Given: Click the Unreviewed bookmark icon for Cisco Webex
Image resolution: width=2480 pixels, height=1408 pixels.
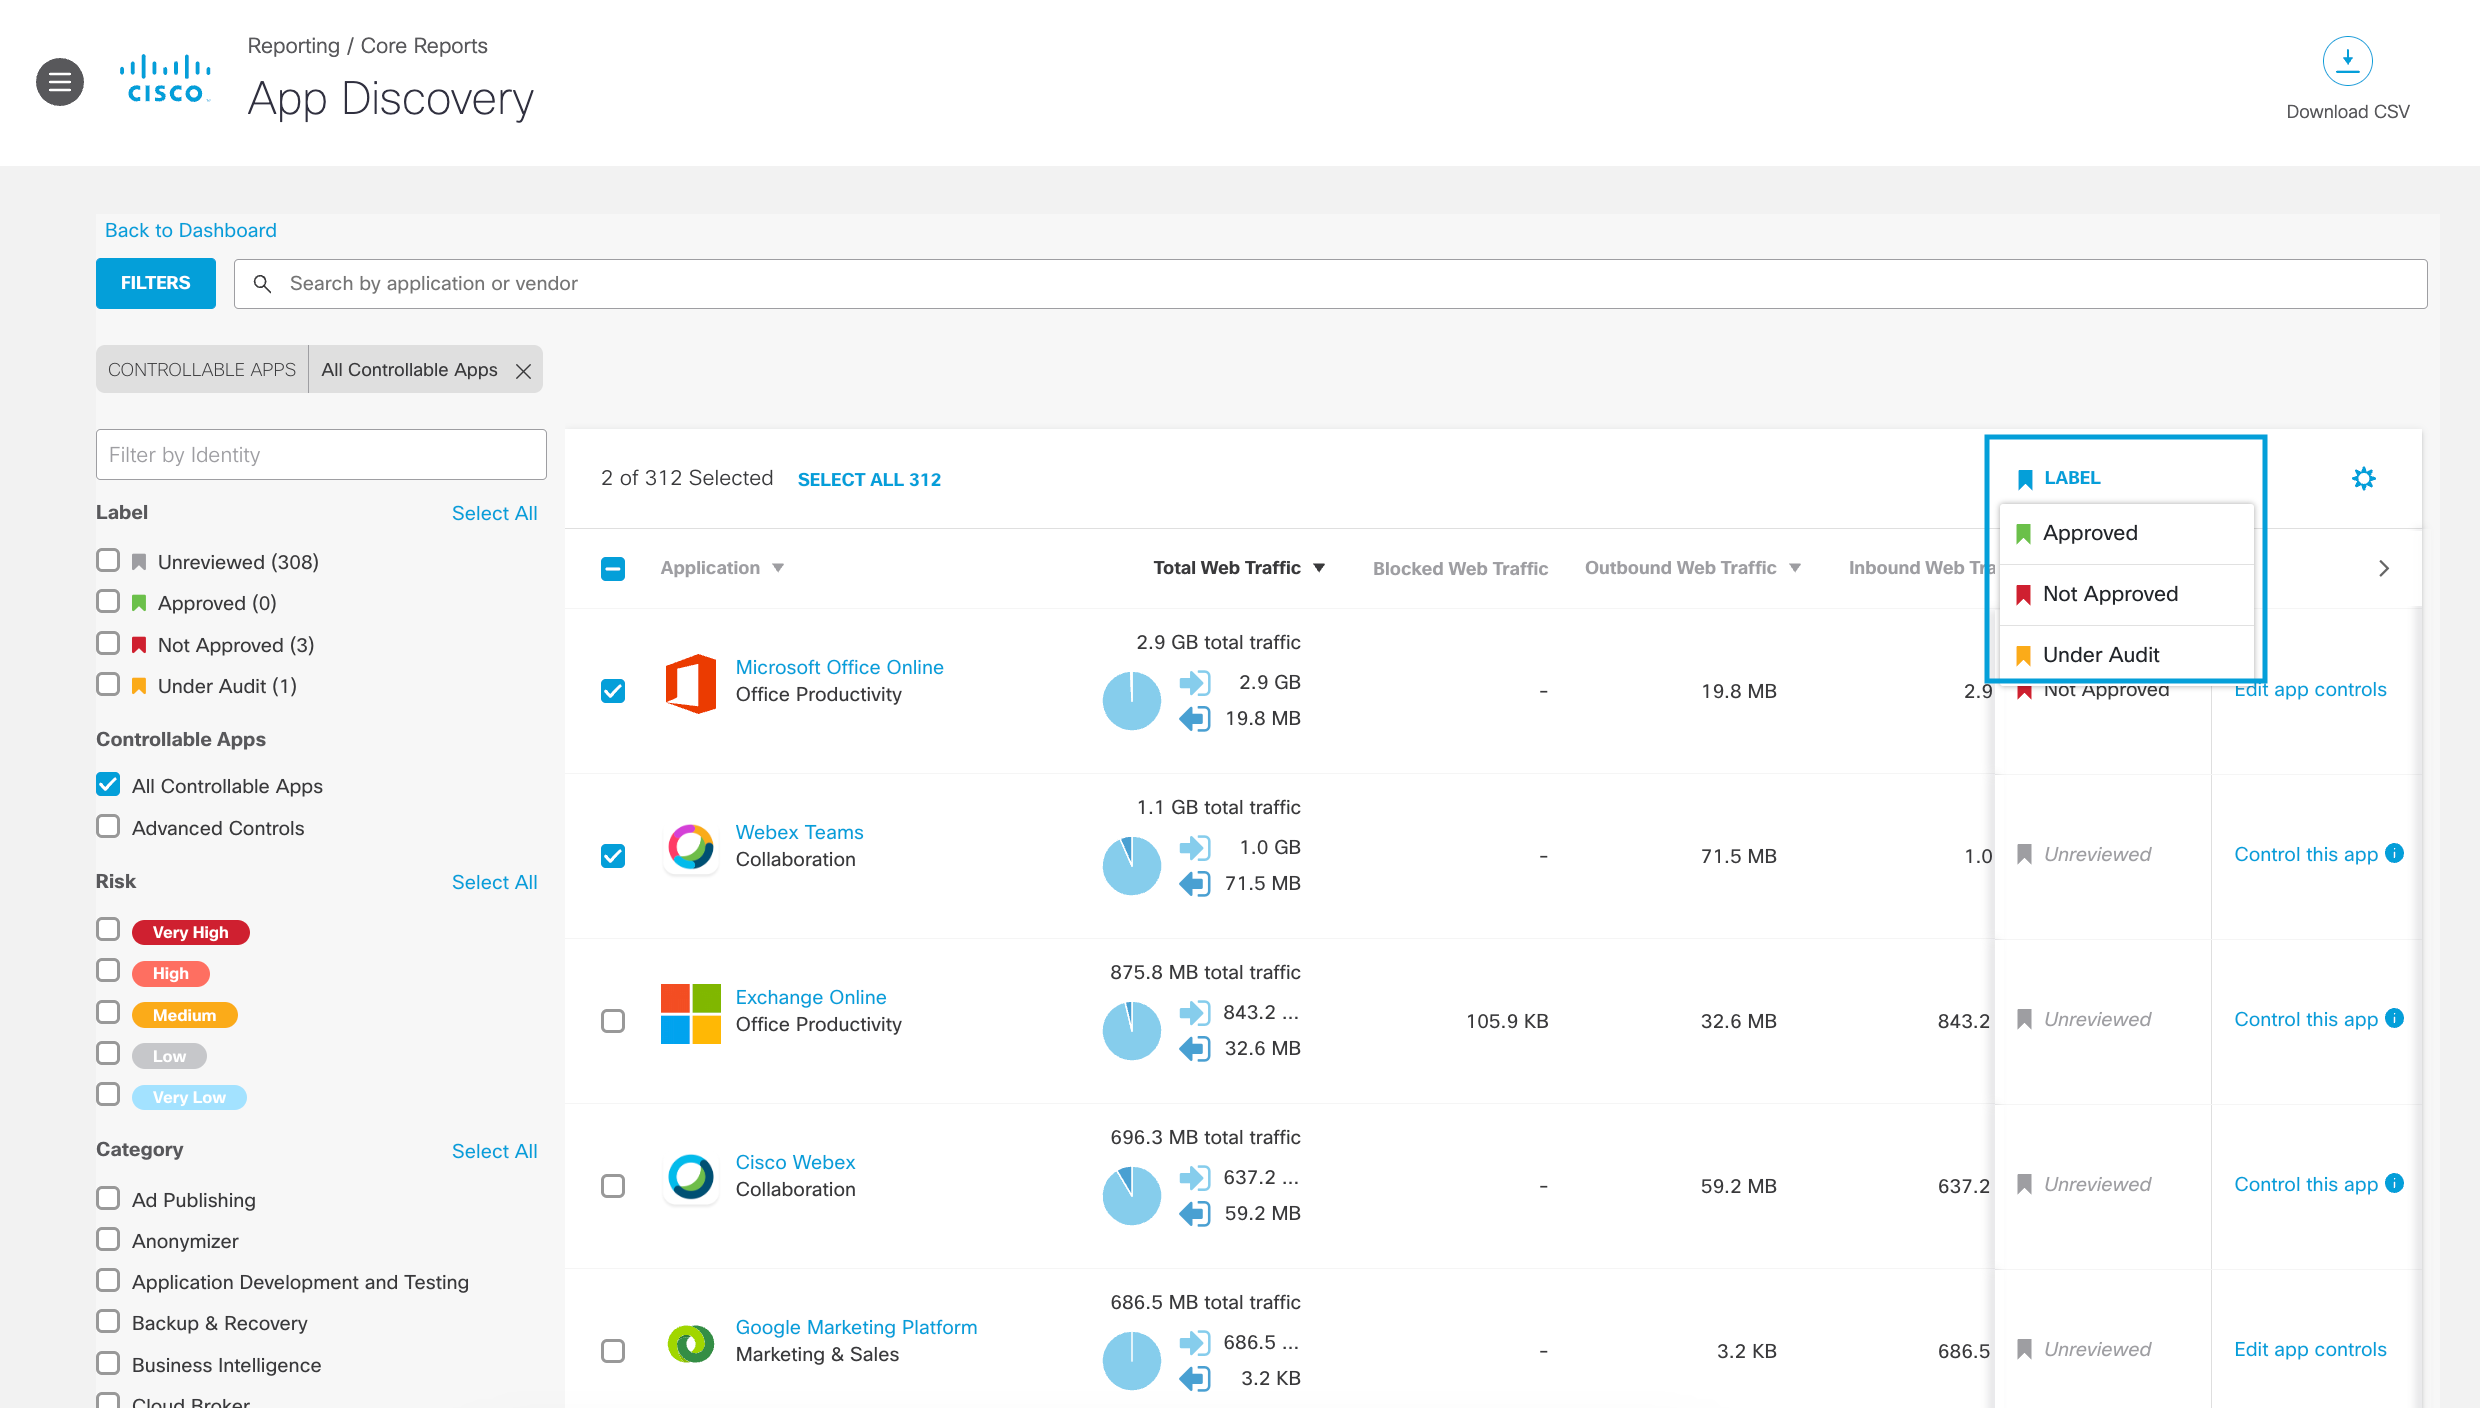Looking at the screenshot, I should [x=2024, y=1184].
